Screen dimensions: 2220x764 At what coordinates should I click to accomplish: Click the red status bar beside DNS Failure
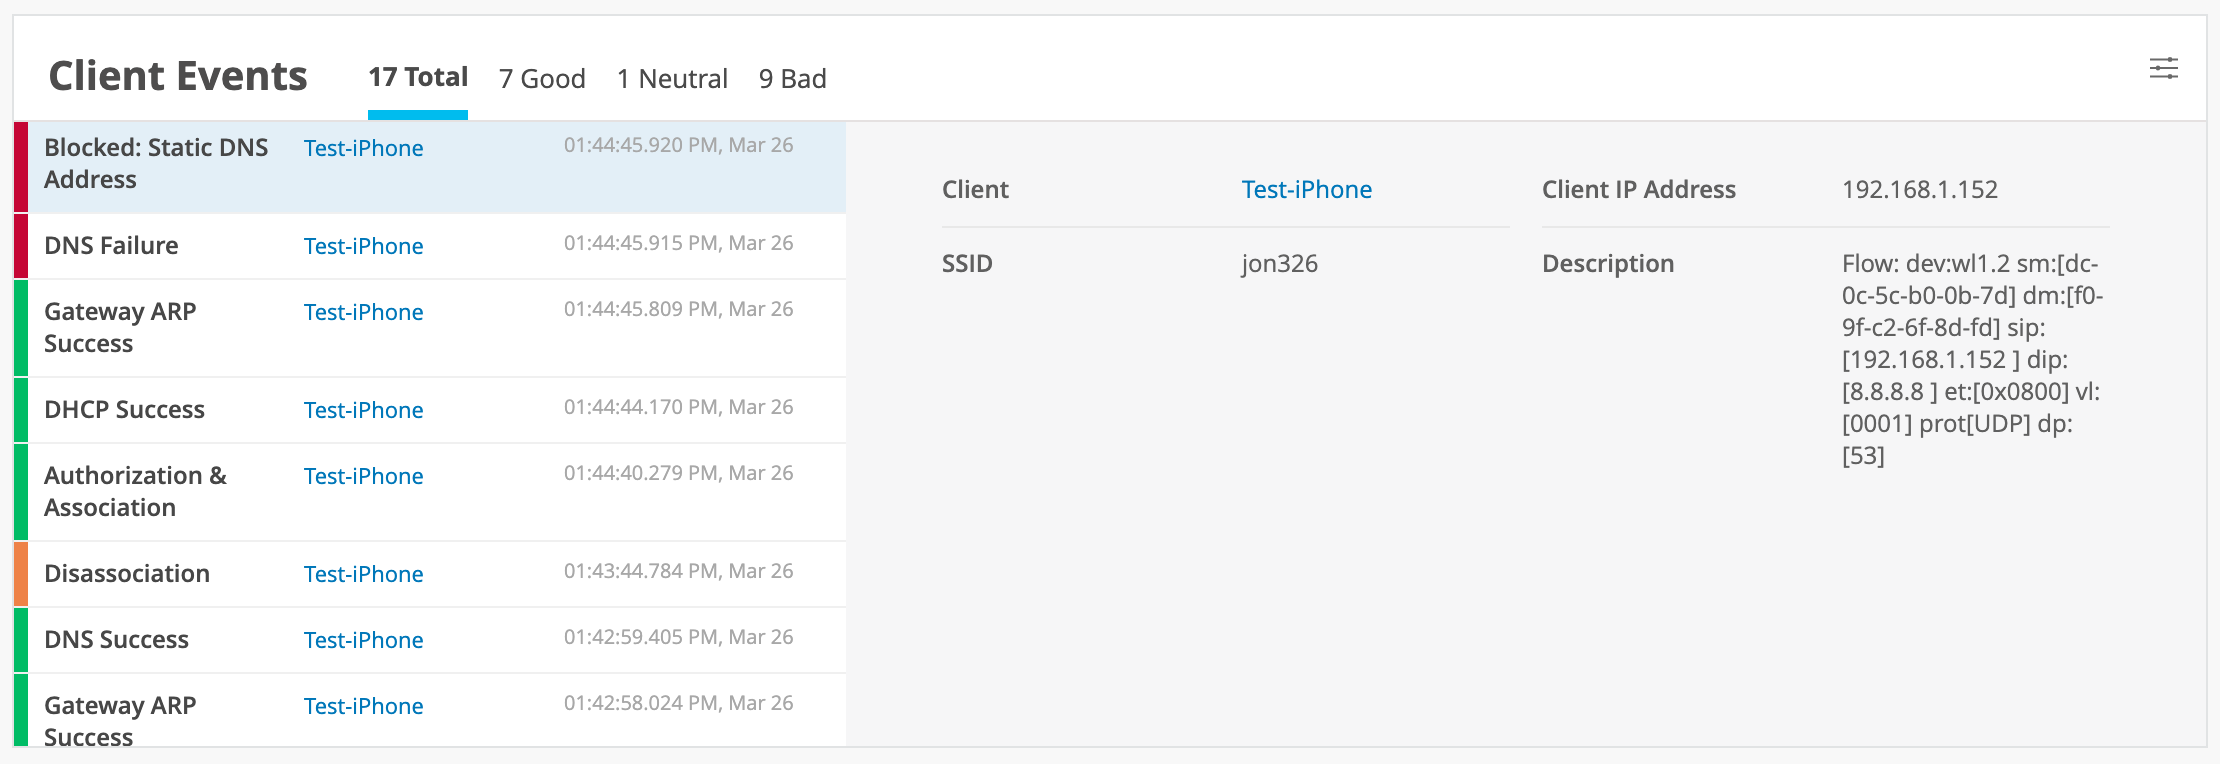tap(21, 246)
